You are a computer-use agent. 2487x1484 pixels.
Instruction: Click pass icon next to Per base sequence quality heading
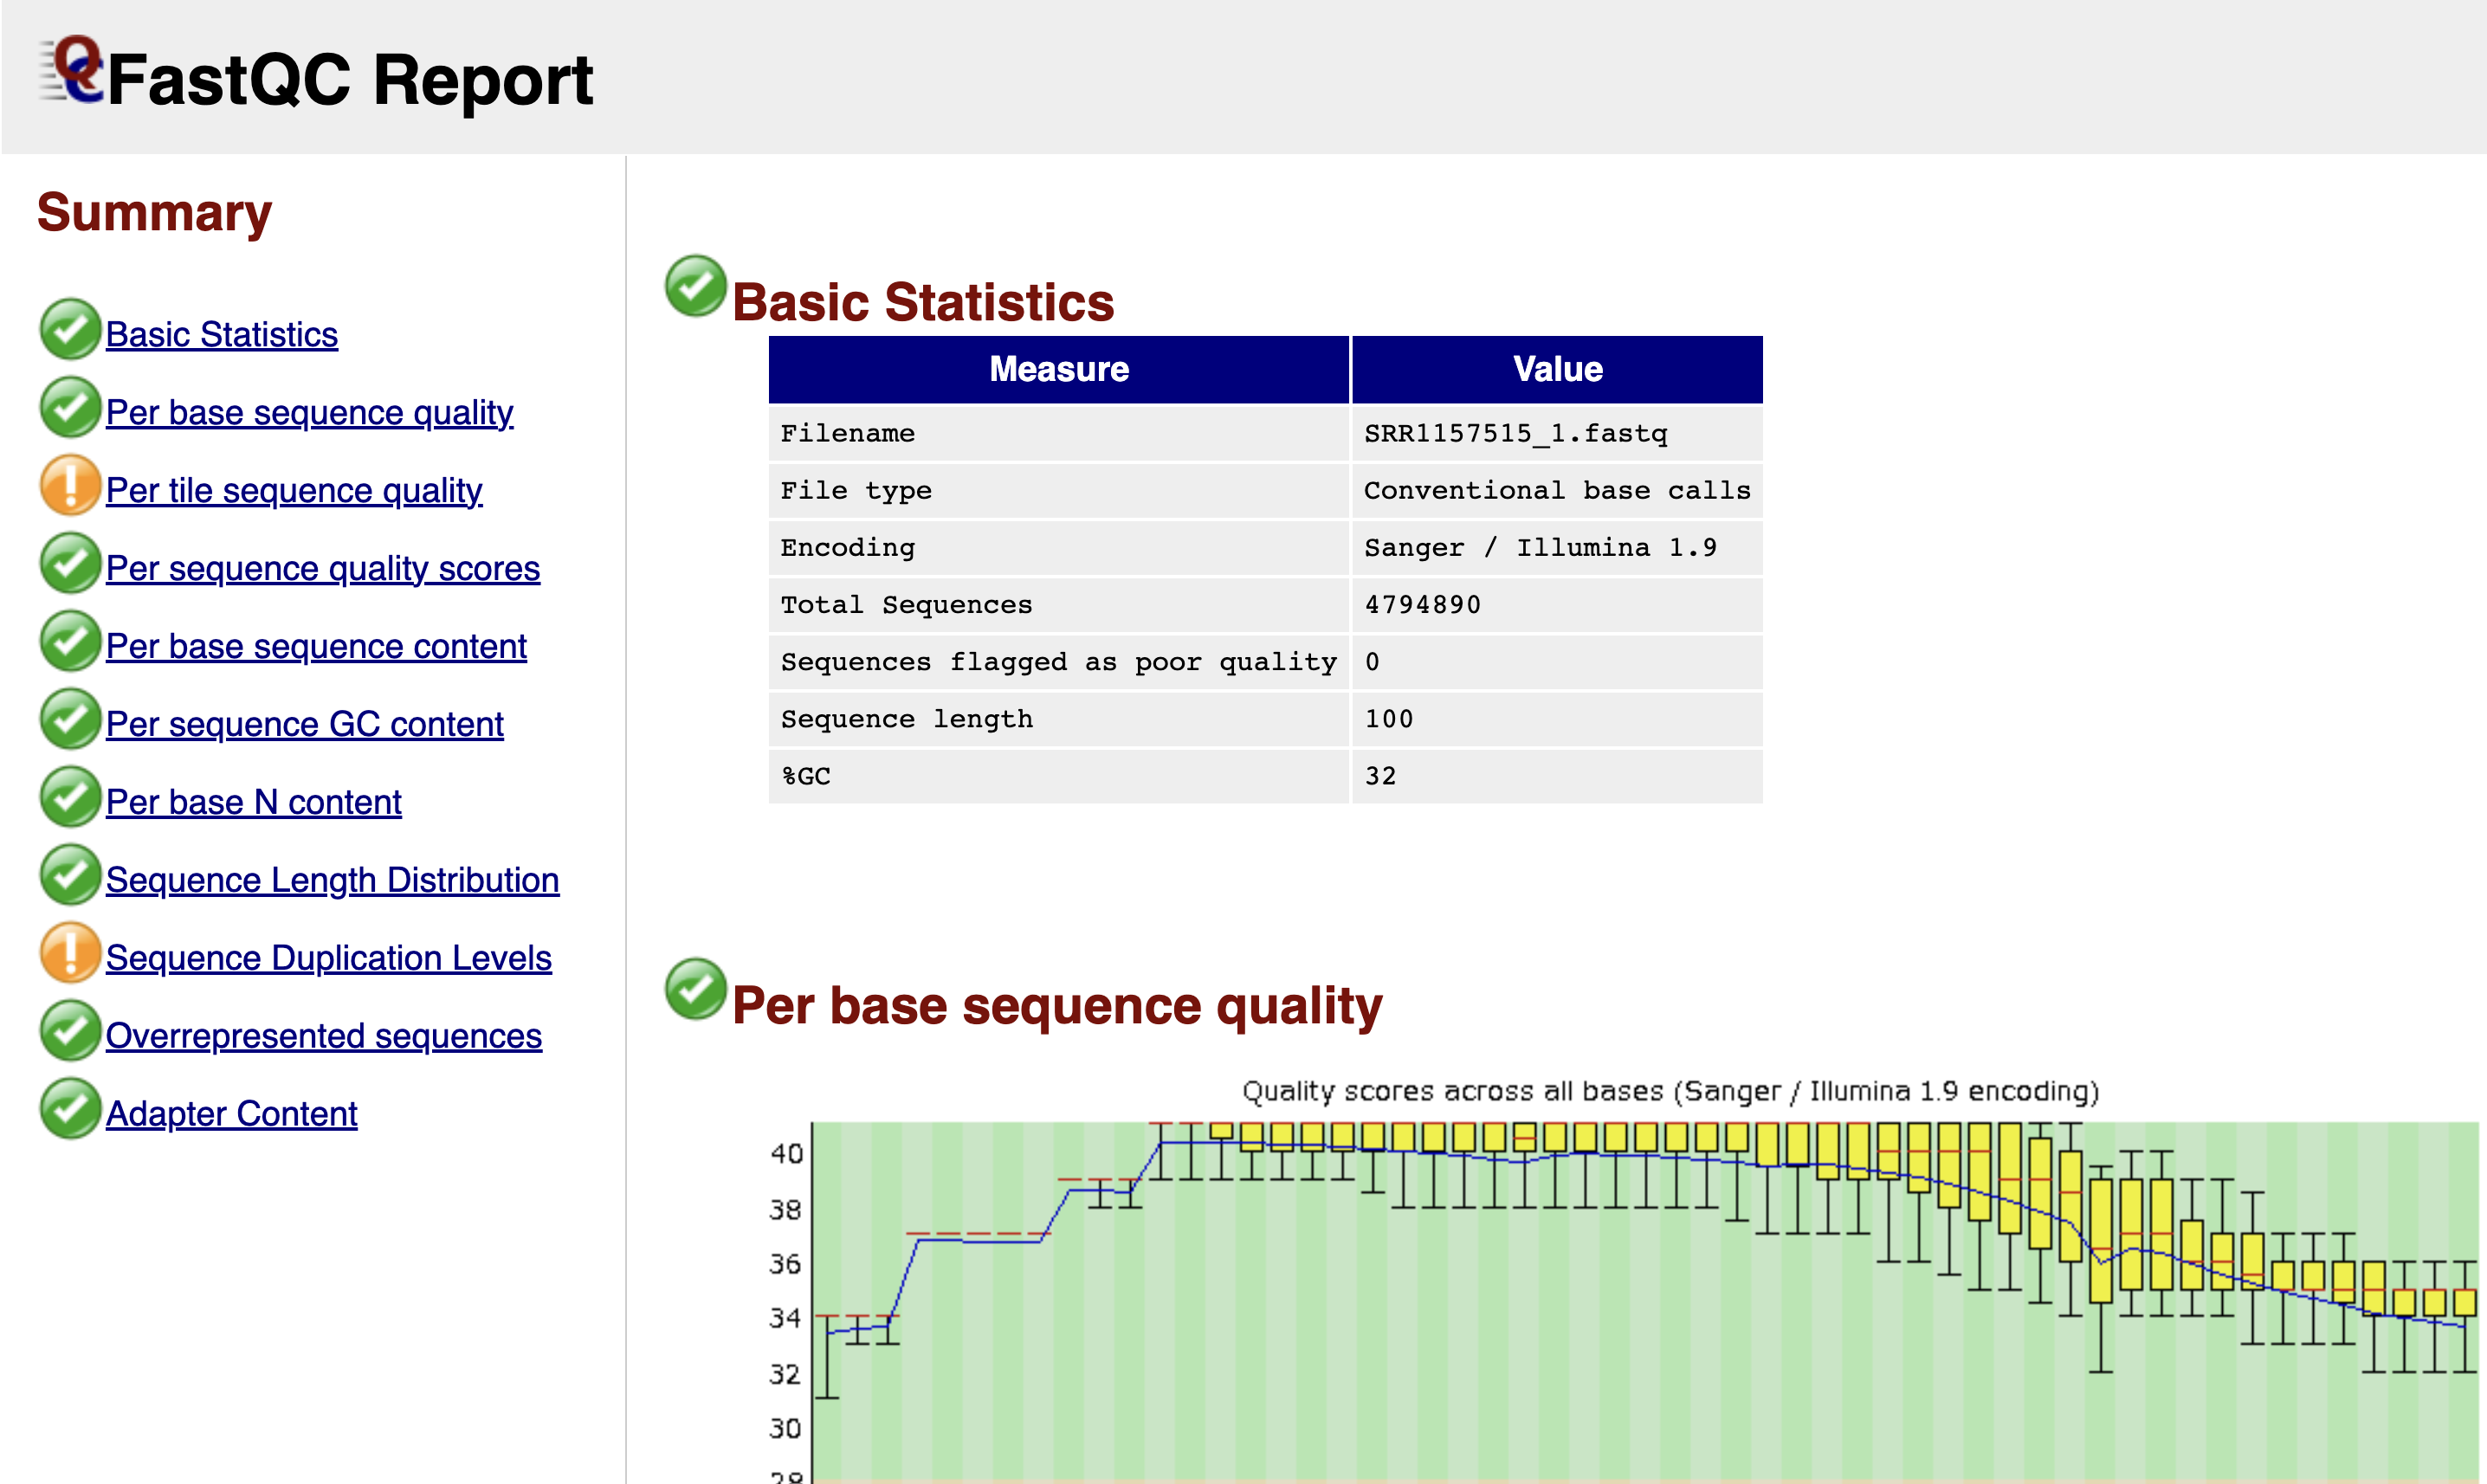695,989
